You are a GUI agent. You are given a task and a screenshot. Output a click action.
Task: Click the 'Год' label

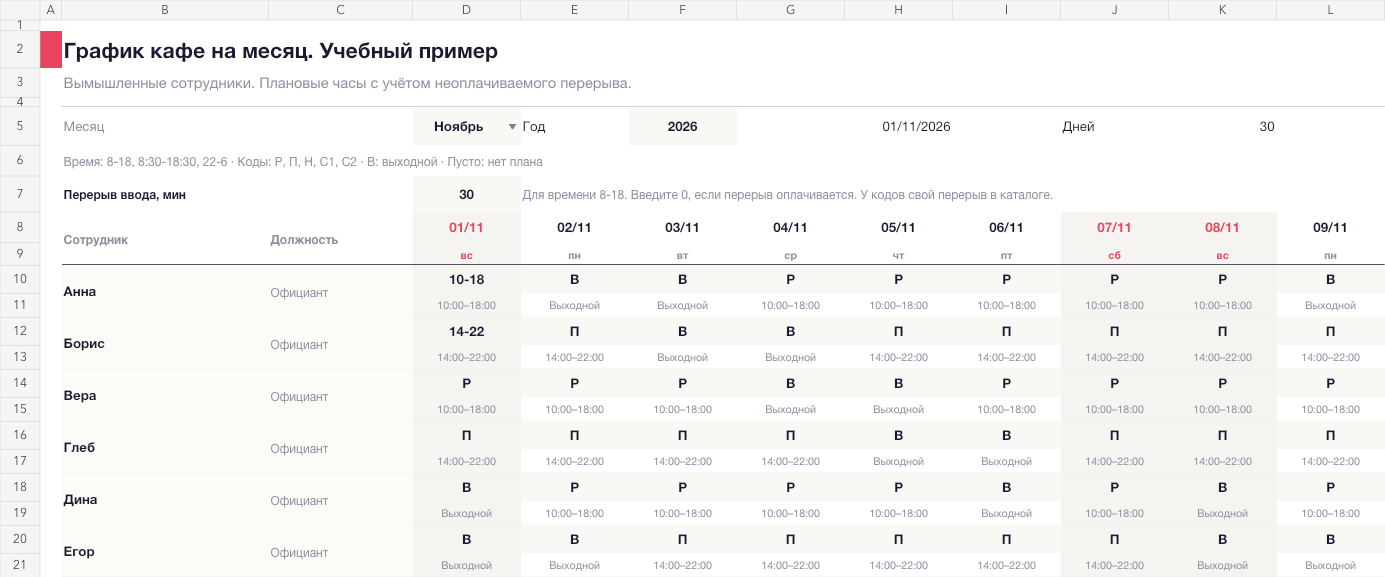coord(534,127)
